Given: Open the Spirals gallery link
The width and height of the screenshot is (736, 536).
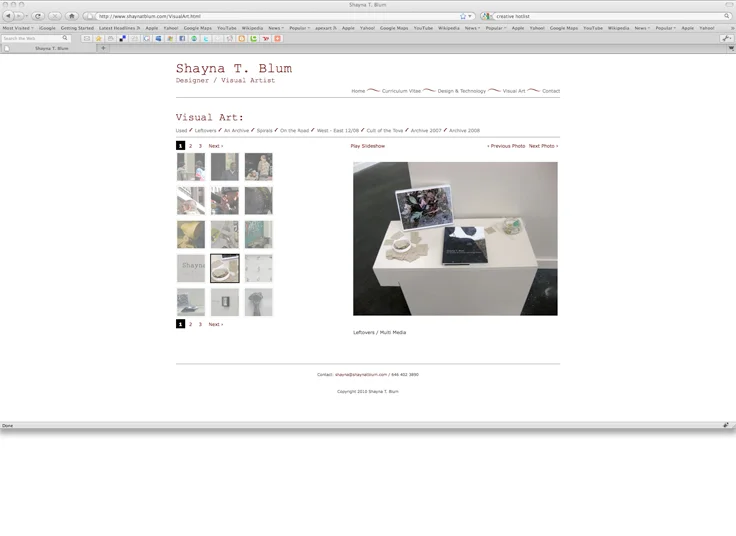Looking at the screenshot, I should [x=264, y=130].
